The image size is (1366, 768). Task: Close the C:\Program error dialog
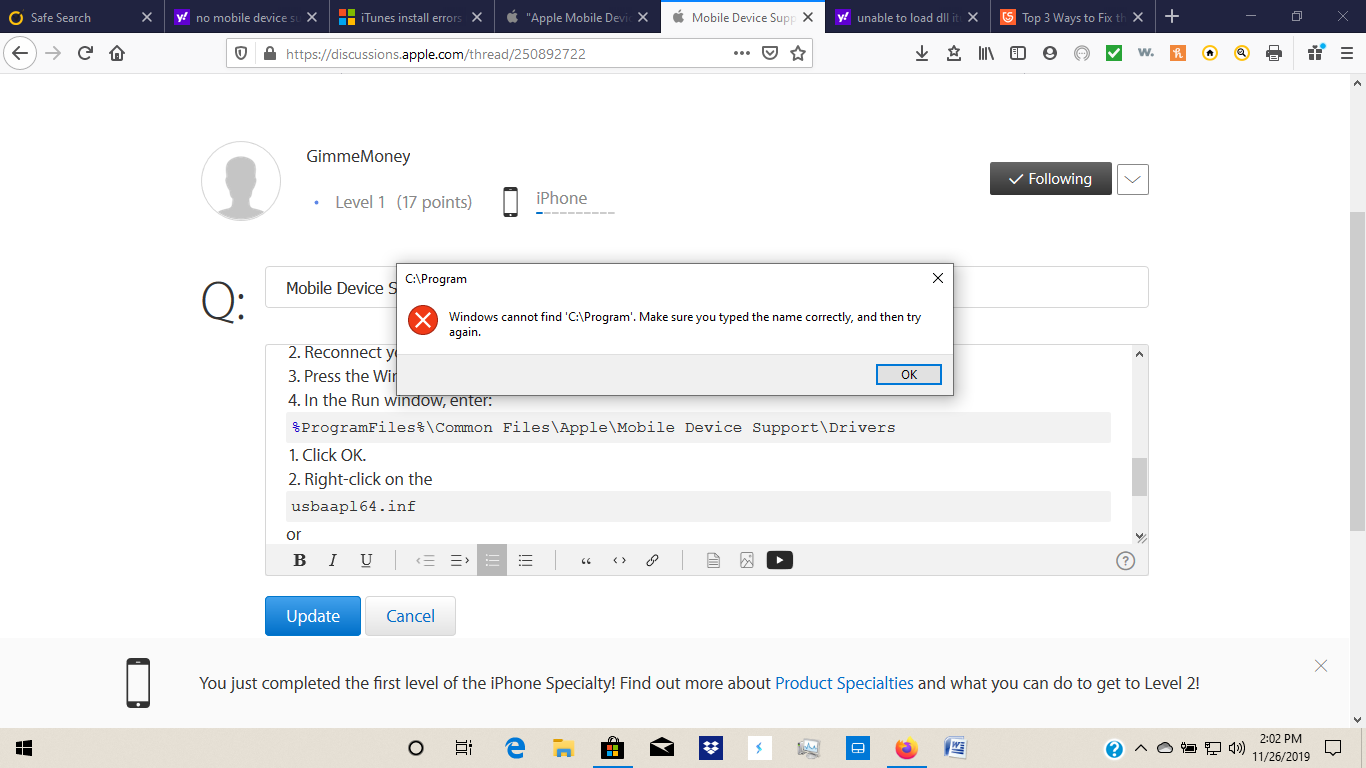point(937,278)
